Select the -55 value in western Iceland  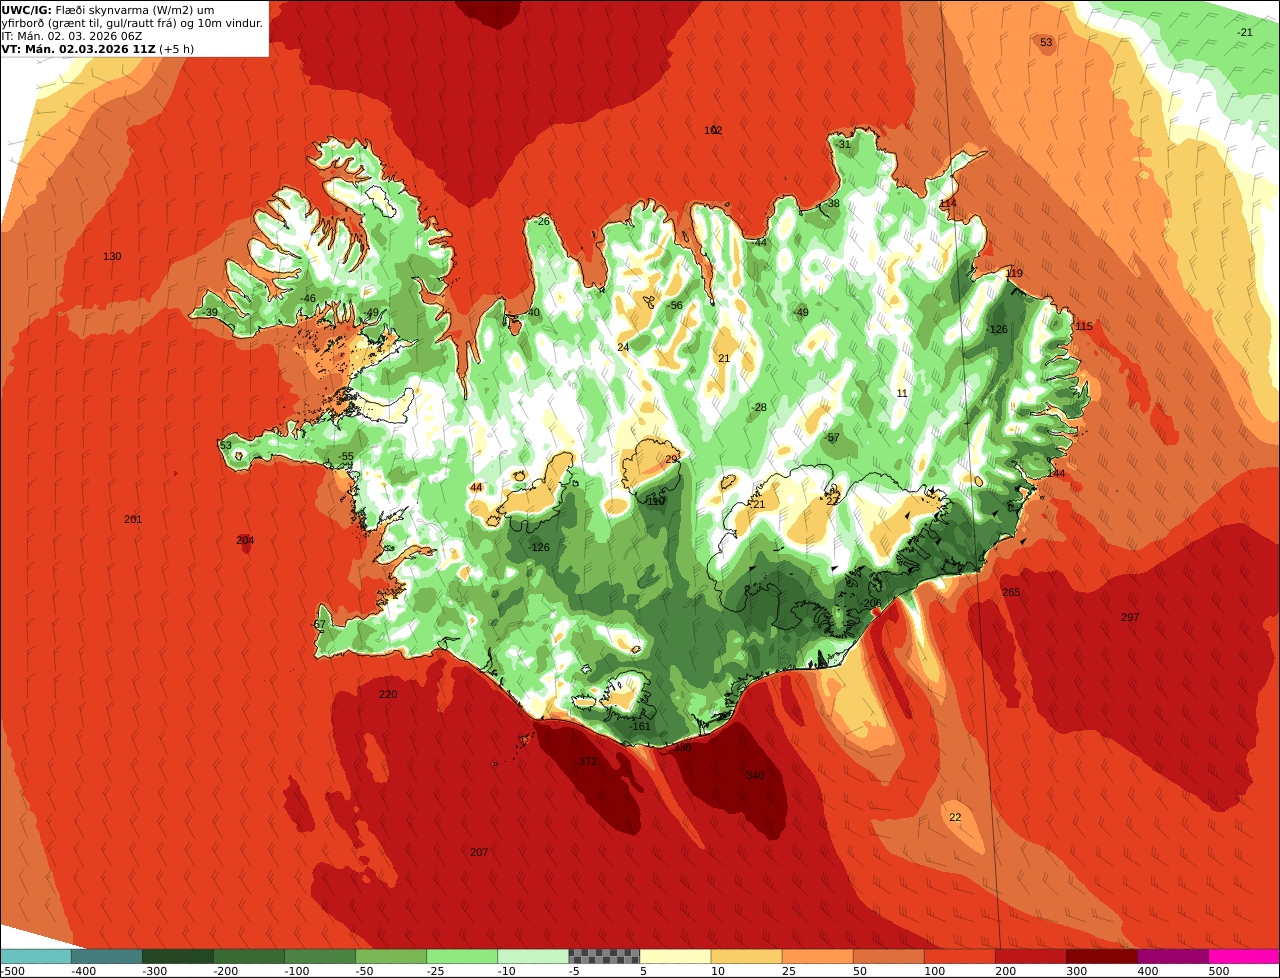pyautogui.click(x=346, y=457)
